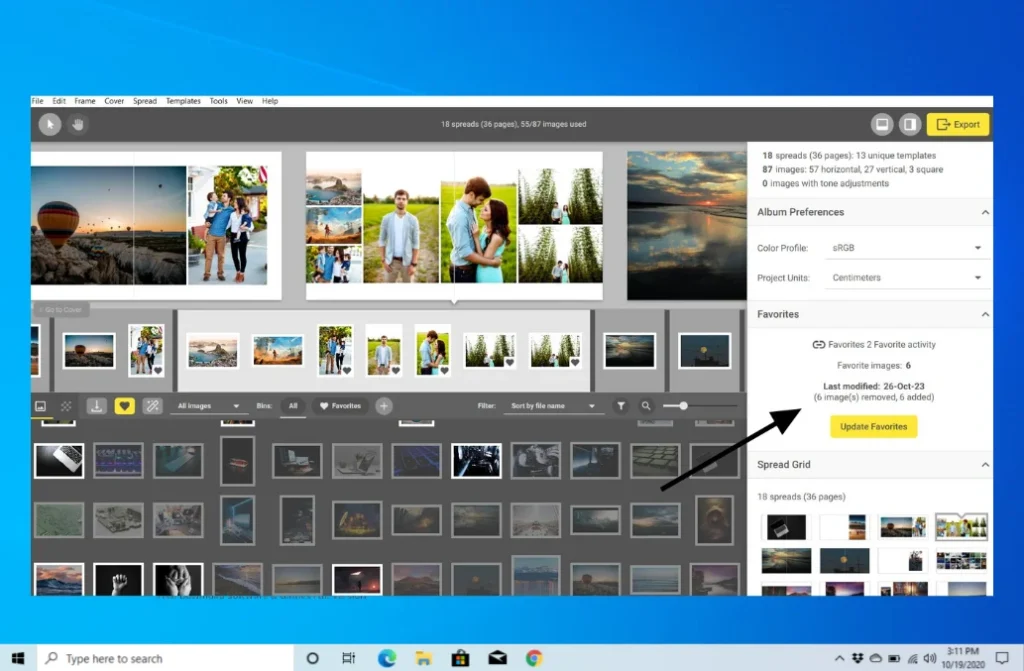
Task: Collapse the Album Preferences section
Action: tap(983, 212)
